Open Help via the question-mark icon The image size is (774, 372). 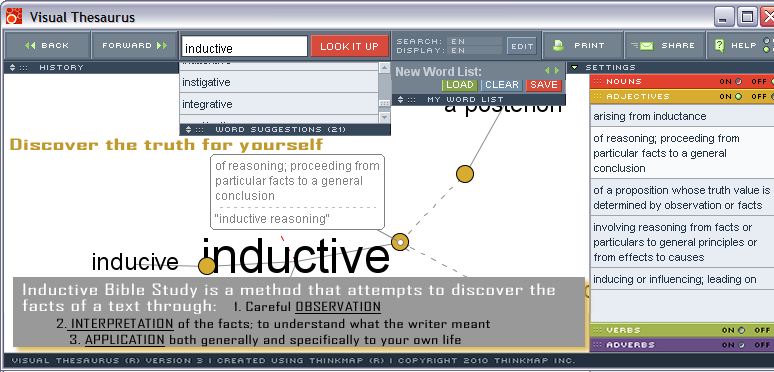(x=719, y=45)
